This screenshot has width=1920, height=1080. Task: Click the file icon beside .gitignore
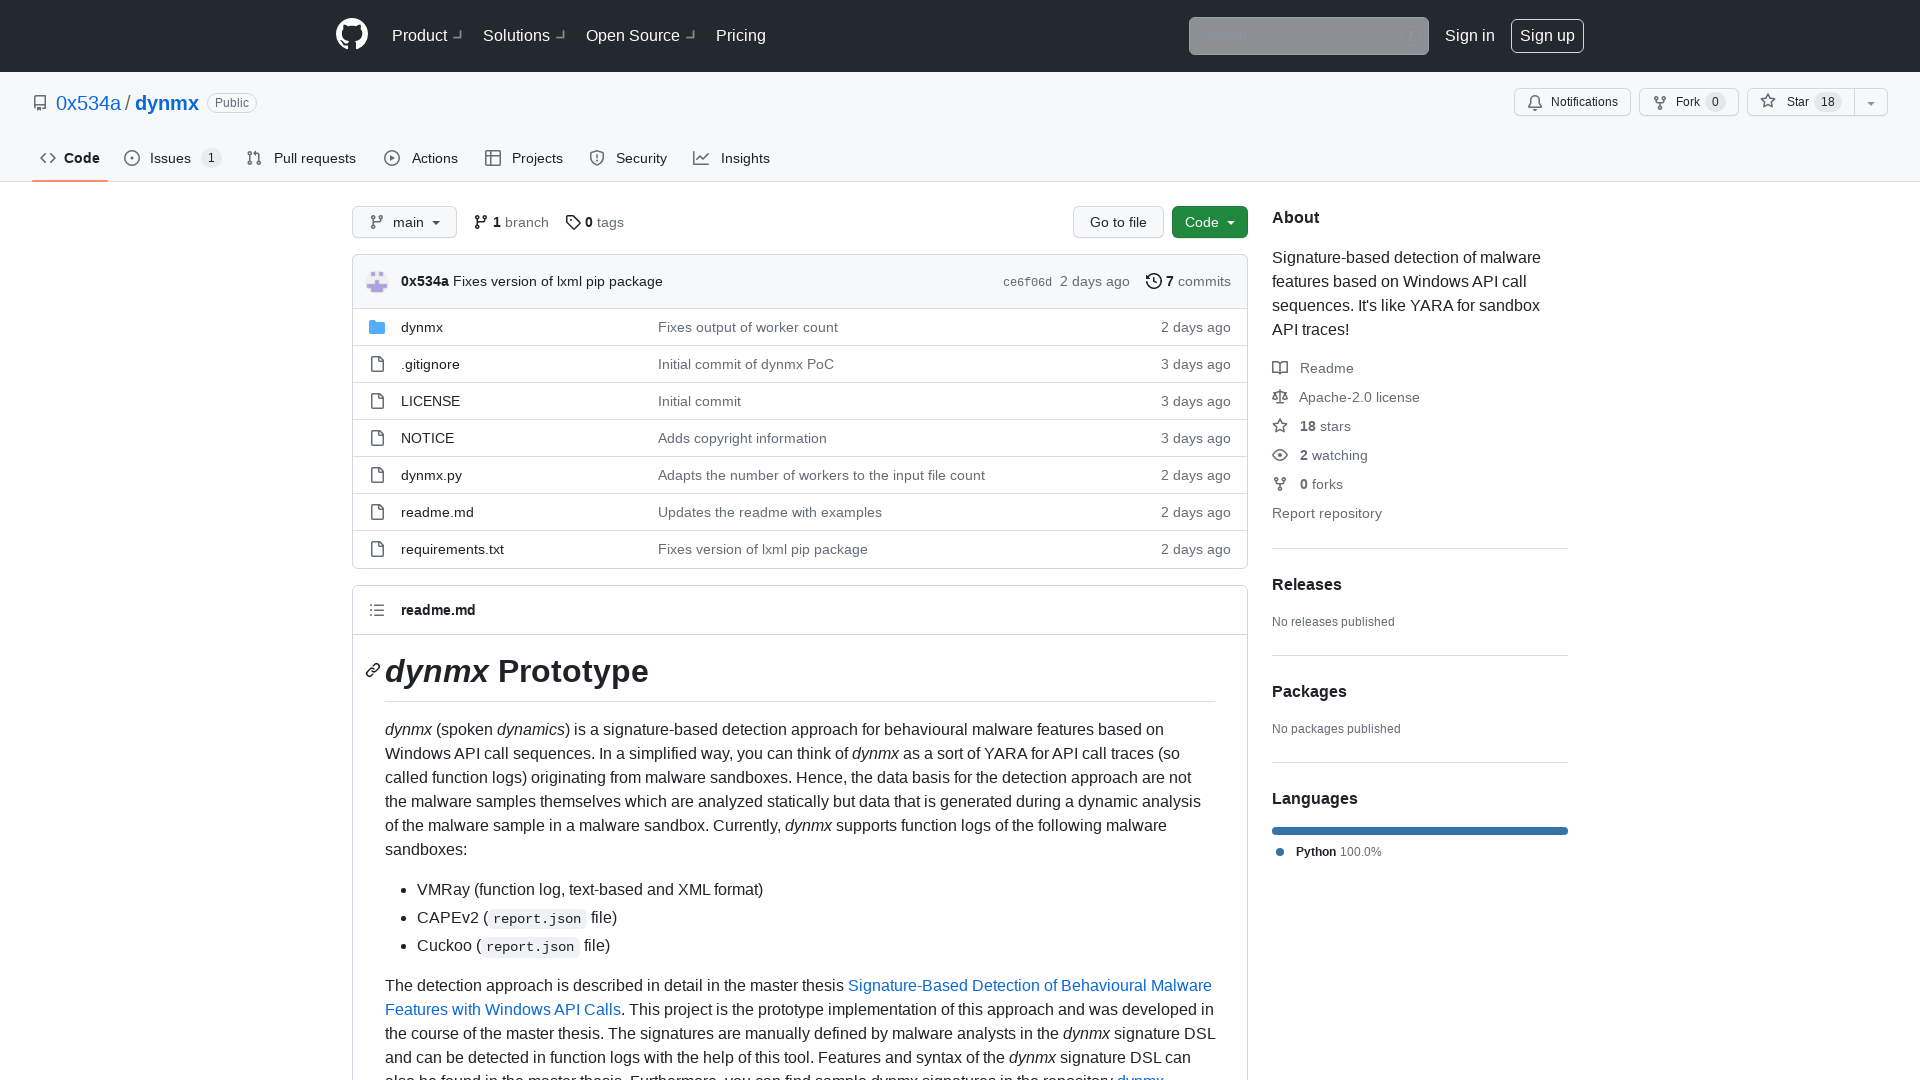pyautogui.click(x=377, y=364)
